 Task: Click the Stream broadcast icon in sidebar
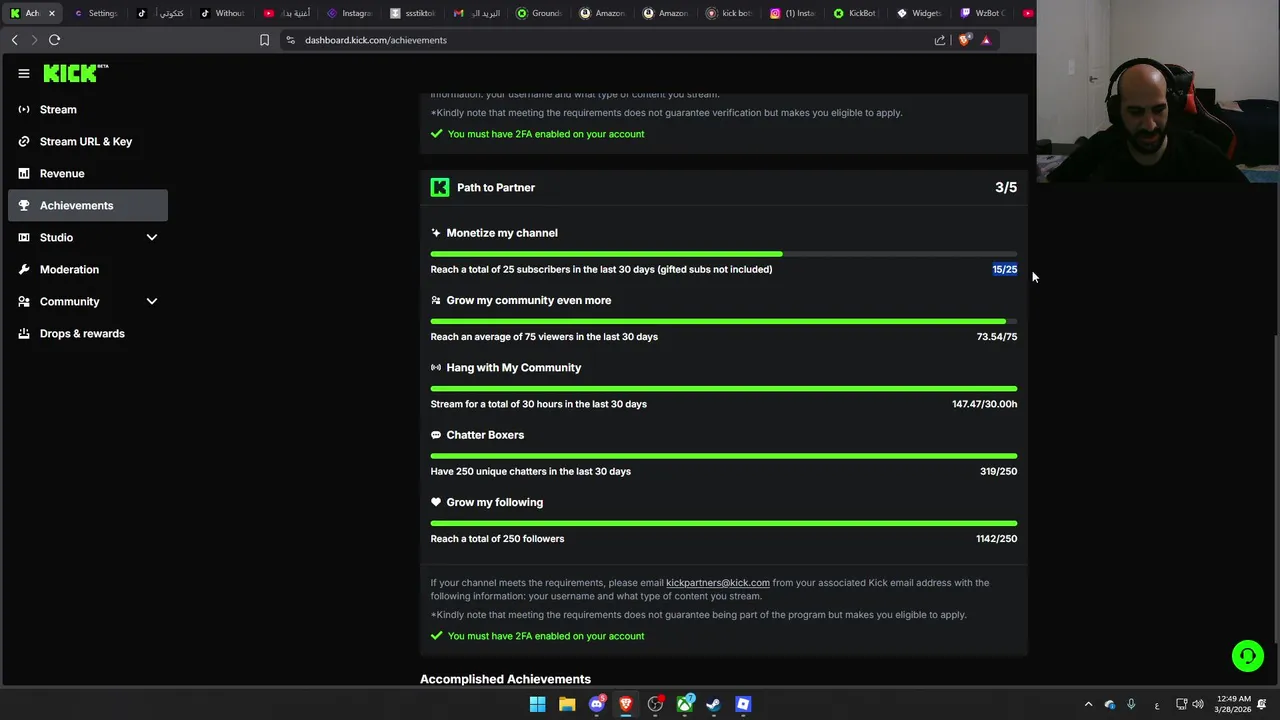pos(24,109)
